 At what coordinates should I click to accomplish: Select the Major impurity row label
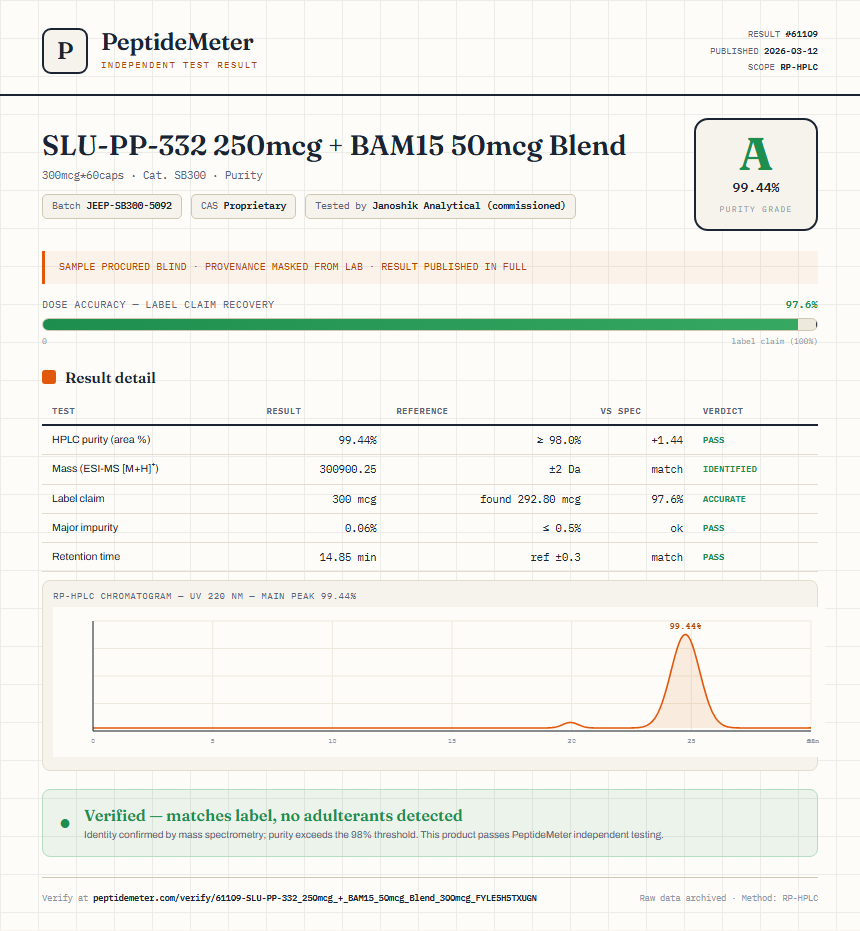85,527
